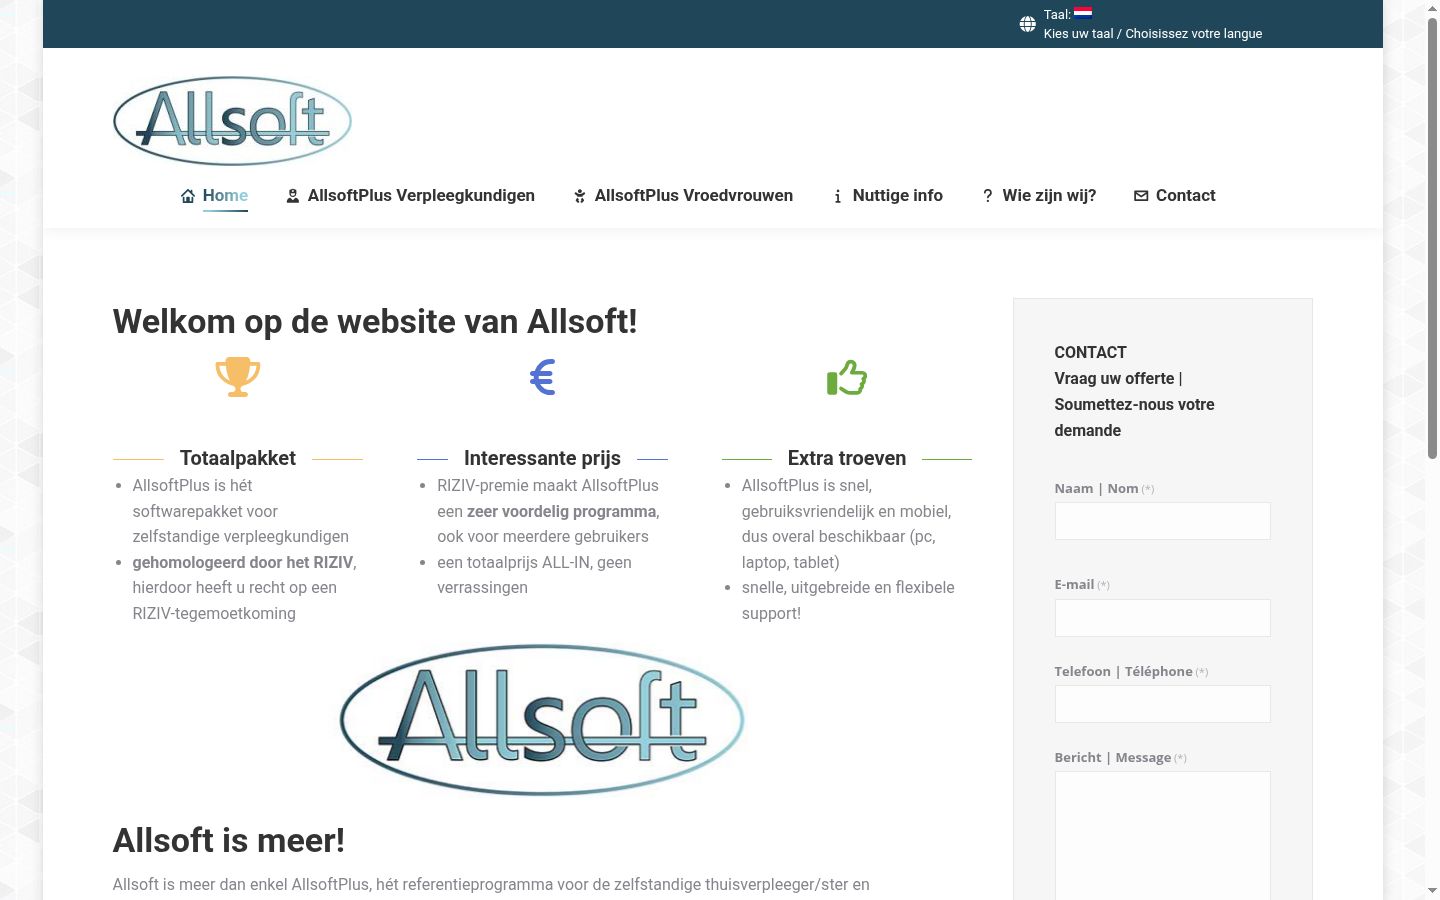
Task: Click the nurse icon beside Verpleegkundigen
Action: (x=293, y=196)
